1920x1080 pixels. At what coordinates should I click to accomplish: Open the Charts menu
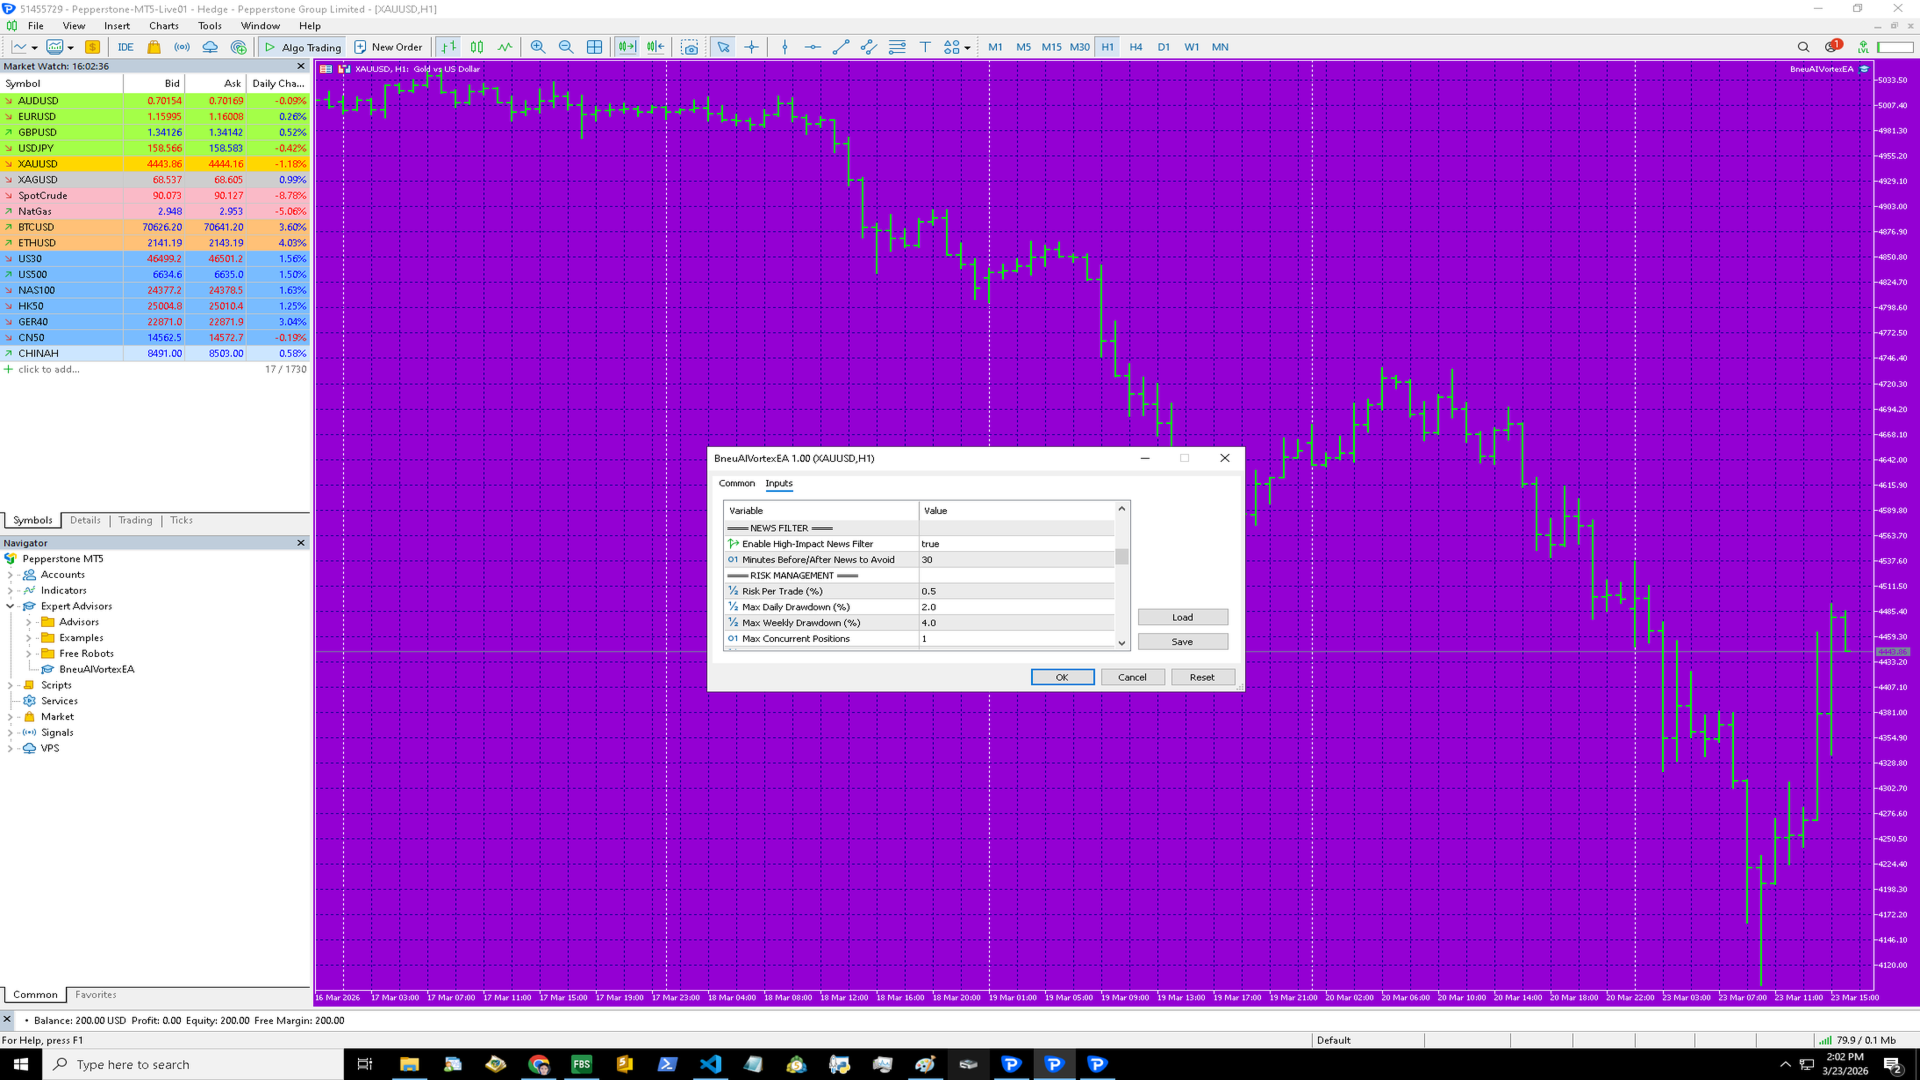coord(163,26)
